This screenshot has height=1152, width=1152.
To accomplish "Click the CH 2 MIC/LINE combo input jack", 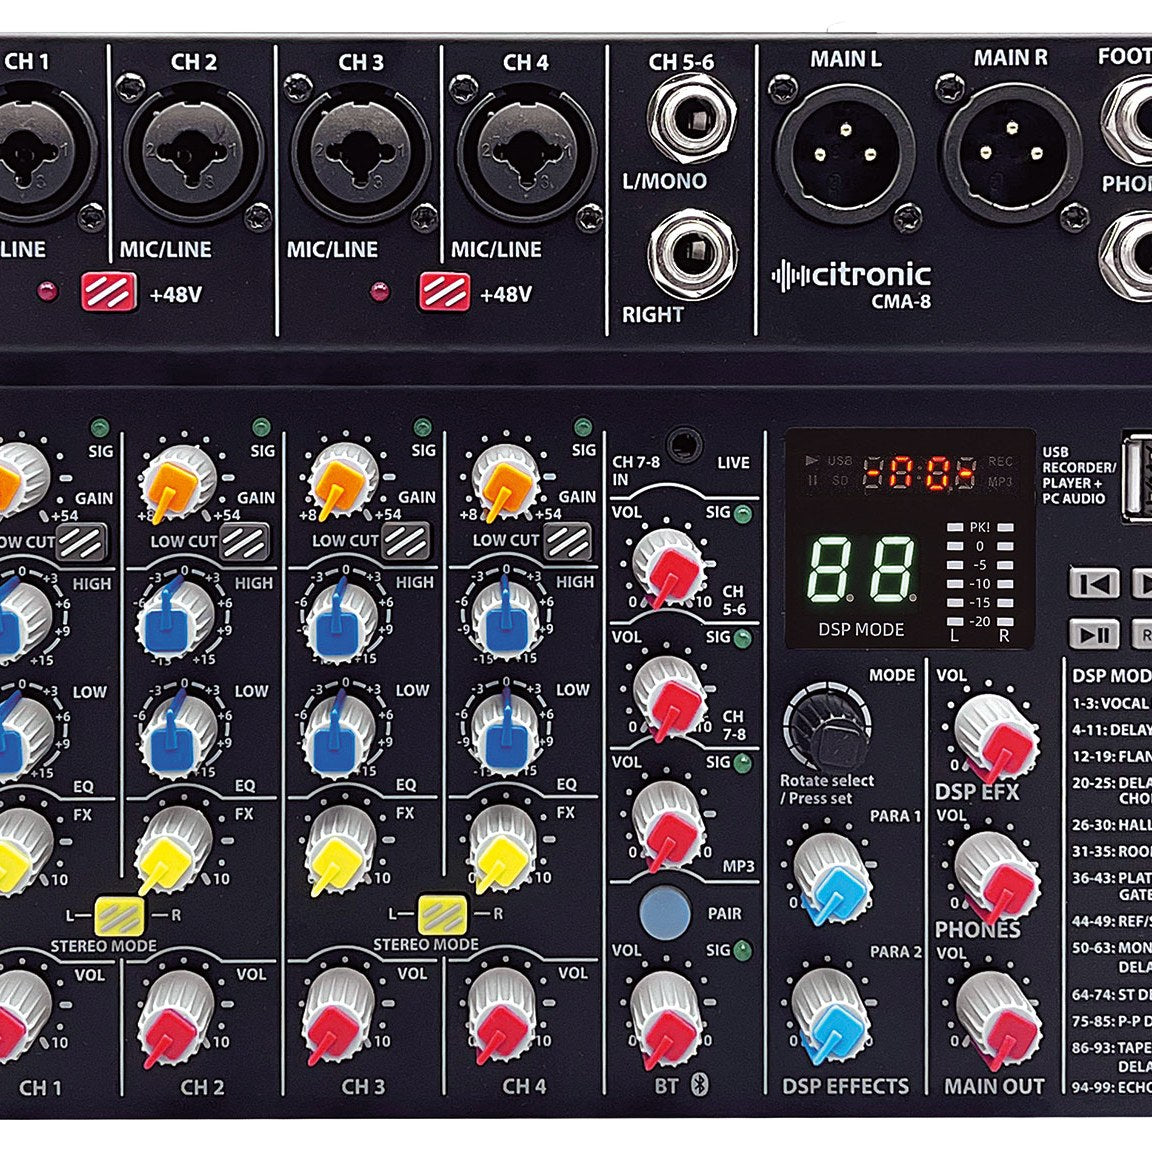I will [x=193, y=154].
